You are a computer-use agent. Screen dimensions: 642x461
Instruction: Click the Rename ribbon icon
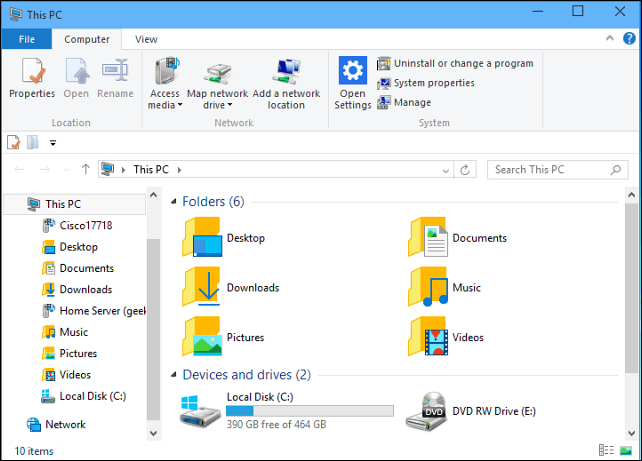tap(115, 71)
